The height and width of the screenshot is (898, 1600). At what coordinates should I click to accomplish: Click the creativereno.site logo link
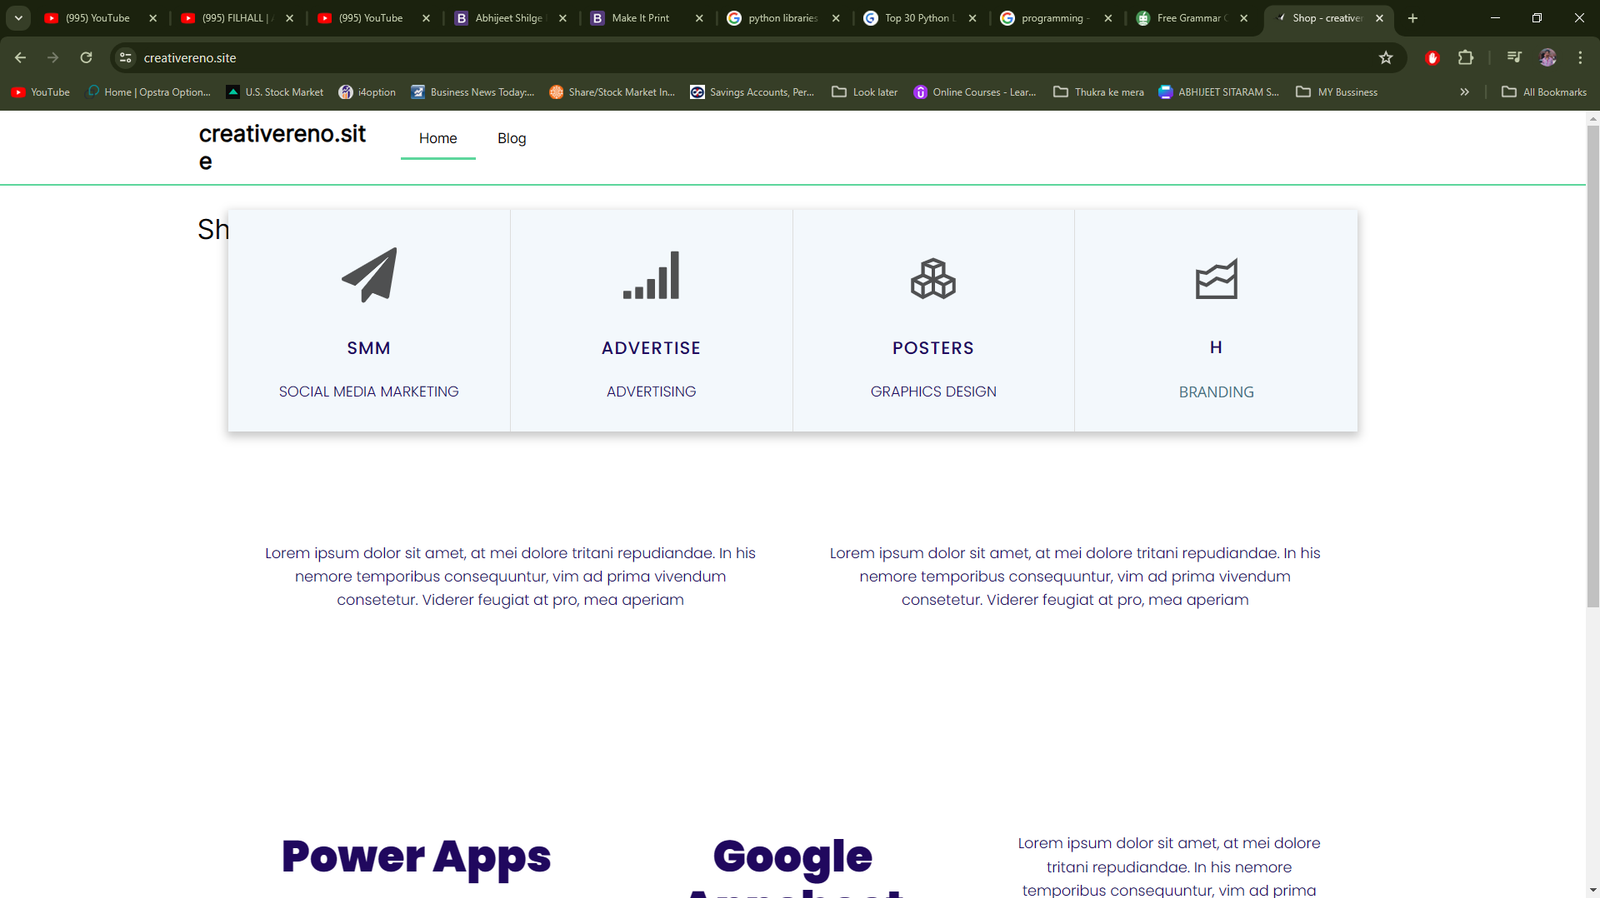tap(282, 147)
